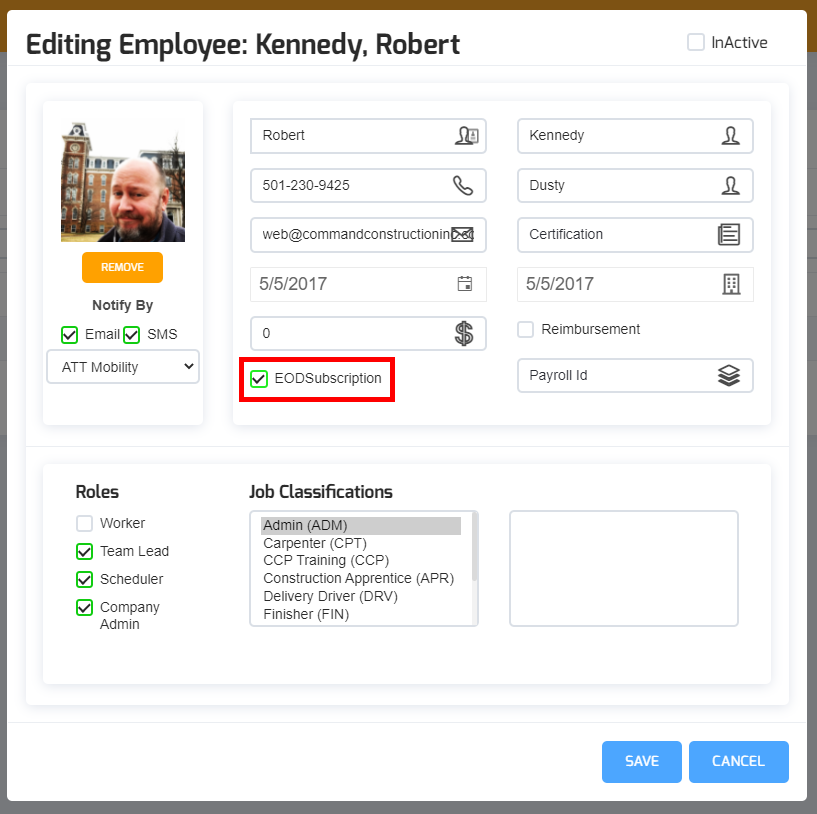Select Delivery Driver (DRV) classification
This screenshot has height=814, width=817.
pos(330,597)
